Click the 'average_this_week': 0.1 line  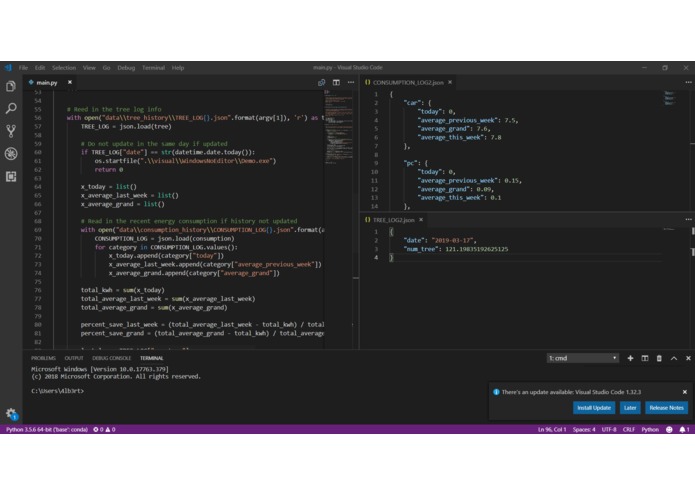[x=459, y=198]
